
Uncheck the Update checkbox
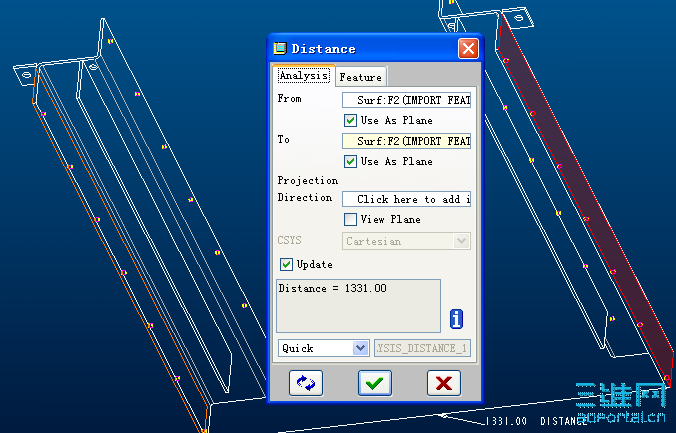pos(286,264)
